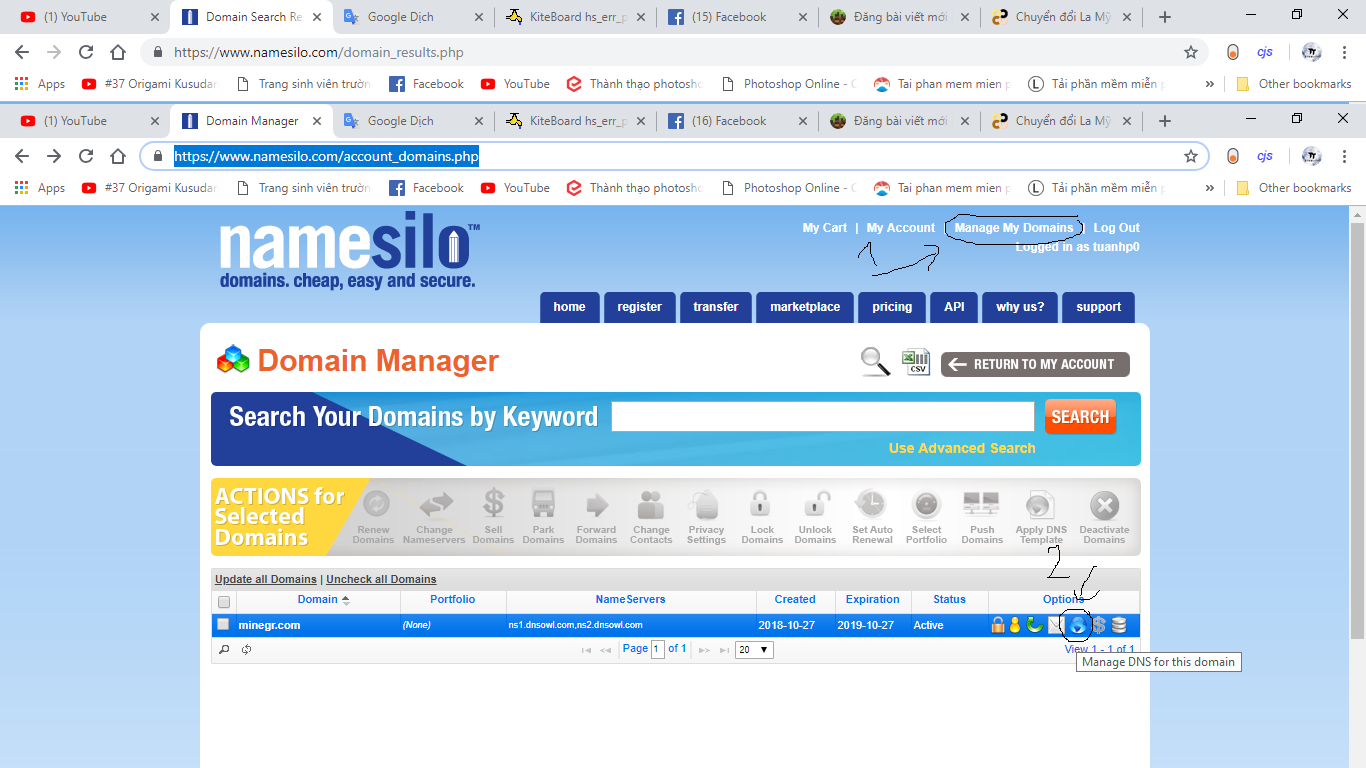Switch to the marketplace navigation tab
1366x768 pixels.
805,307
